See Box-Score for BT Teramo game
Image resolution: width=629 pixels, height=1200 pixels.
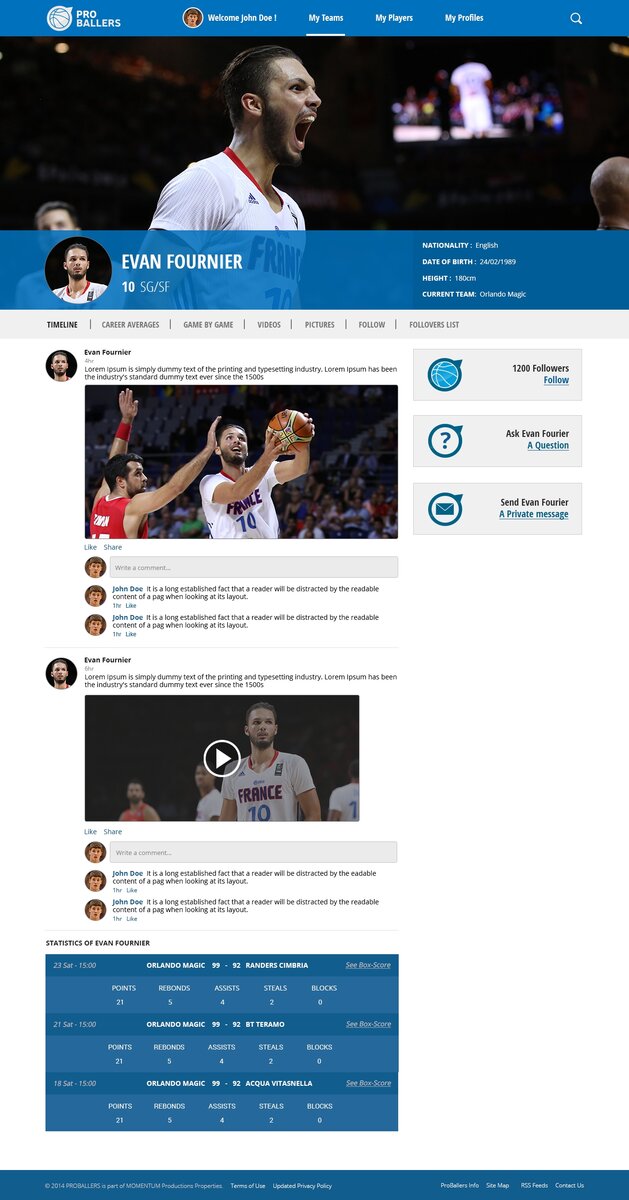368,1024
